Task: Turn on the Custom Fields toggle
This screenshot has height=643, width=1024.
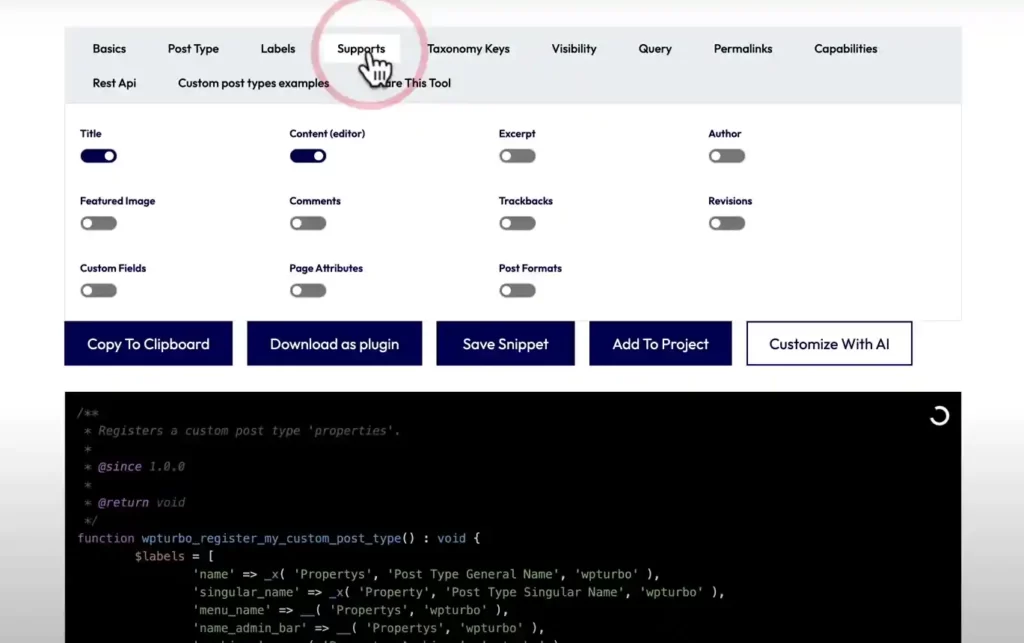Action: tap(99, 290)
